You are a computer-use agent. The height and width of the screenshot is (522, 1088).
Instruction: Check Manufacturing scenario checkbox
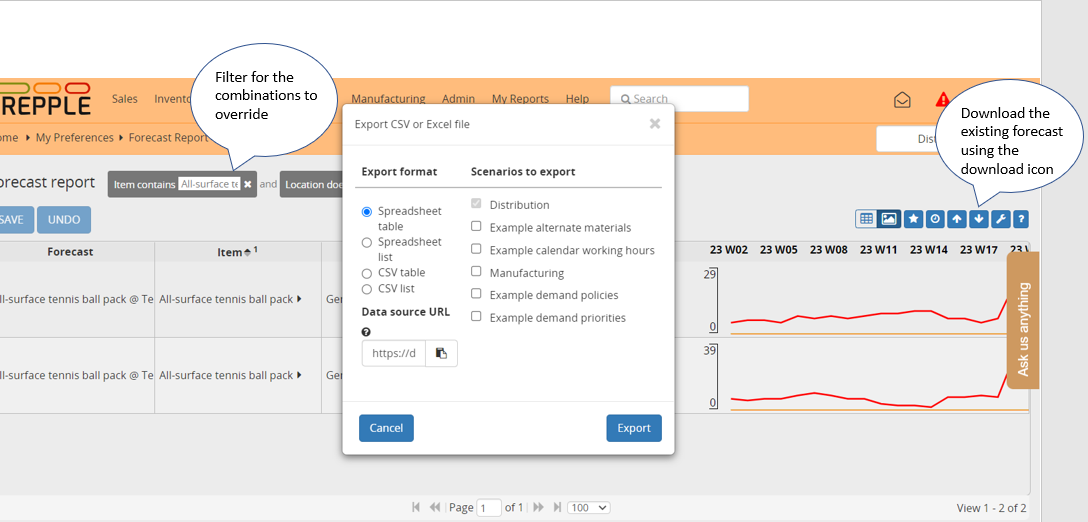[x=476, y=271]
